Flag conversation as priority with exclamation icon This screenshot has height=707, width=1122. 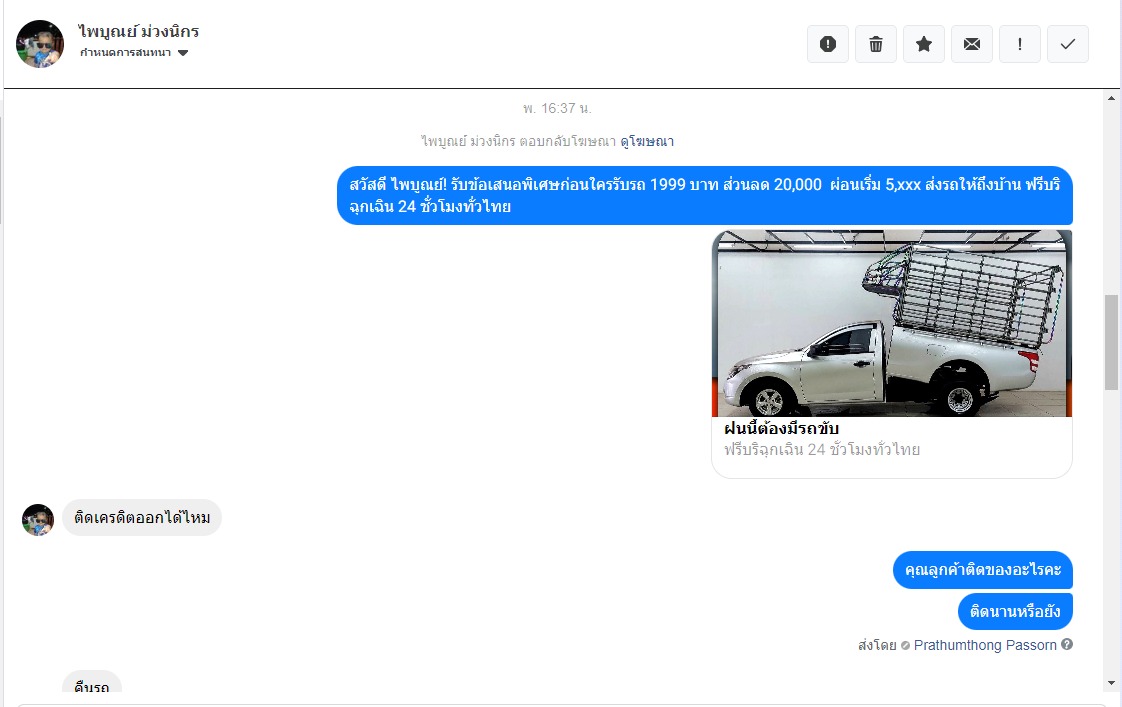[x=1020, y=44]
